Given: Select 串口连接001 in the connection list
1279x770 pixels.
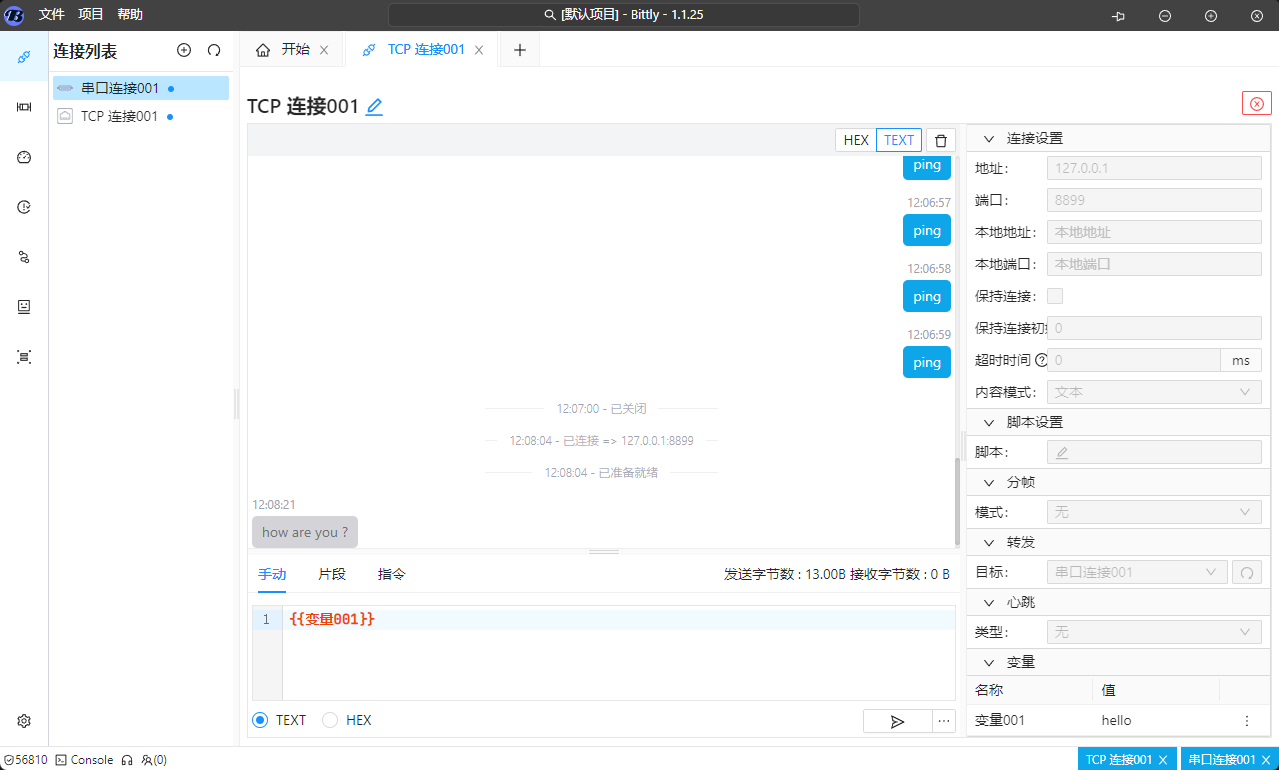Looking at the screenshot, I should [120, 88].
